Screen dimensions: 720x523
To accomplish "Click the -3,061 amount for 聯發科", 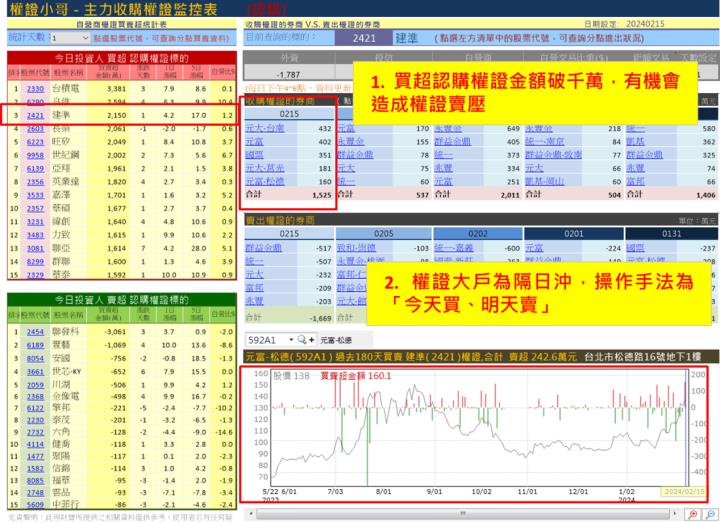I will point(115,332).
